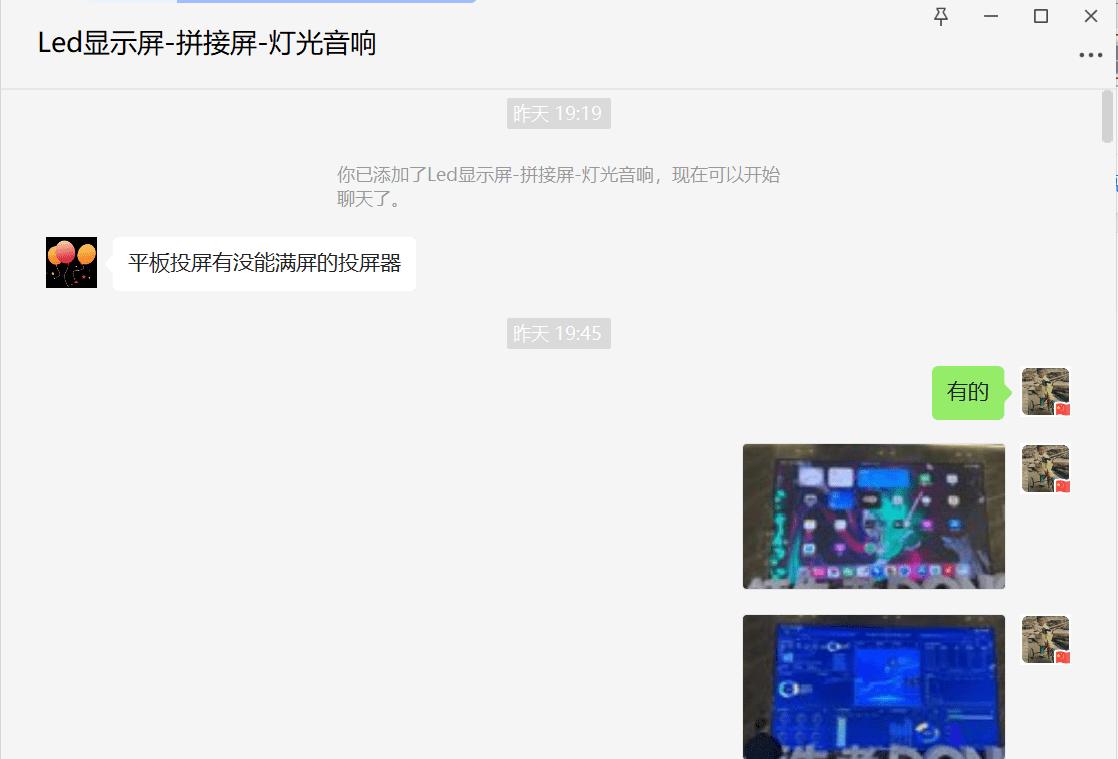Click the blue icon peeking at right edge
The width and height of the screenshot is (1118, 759).
point(1113,182)
